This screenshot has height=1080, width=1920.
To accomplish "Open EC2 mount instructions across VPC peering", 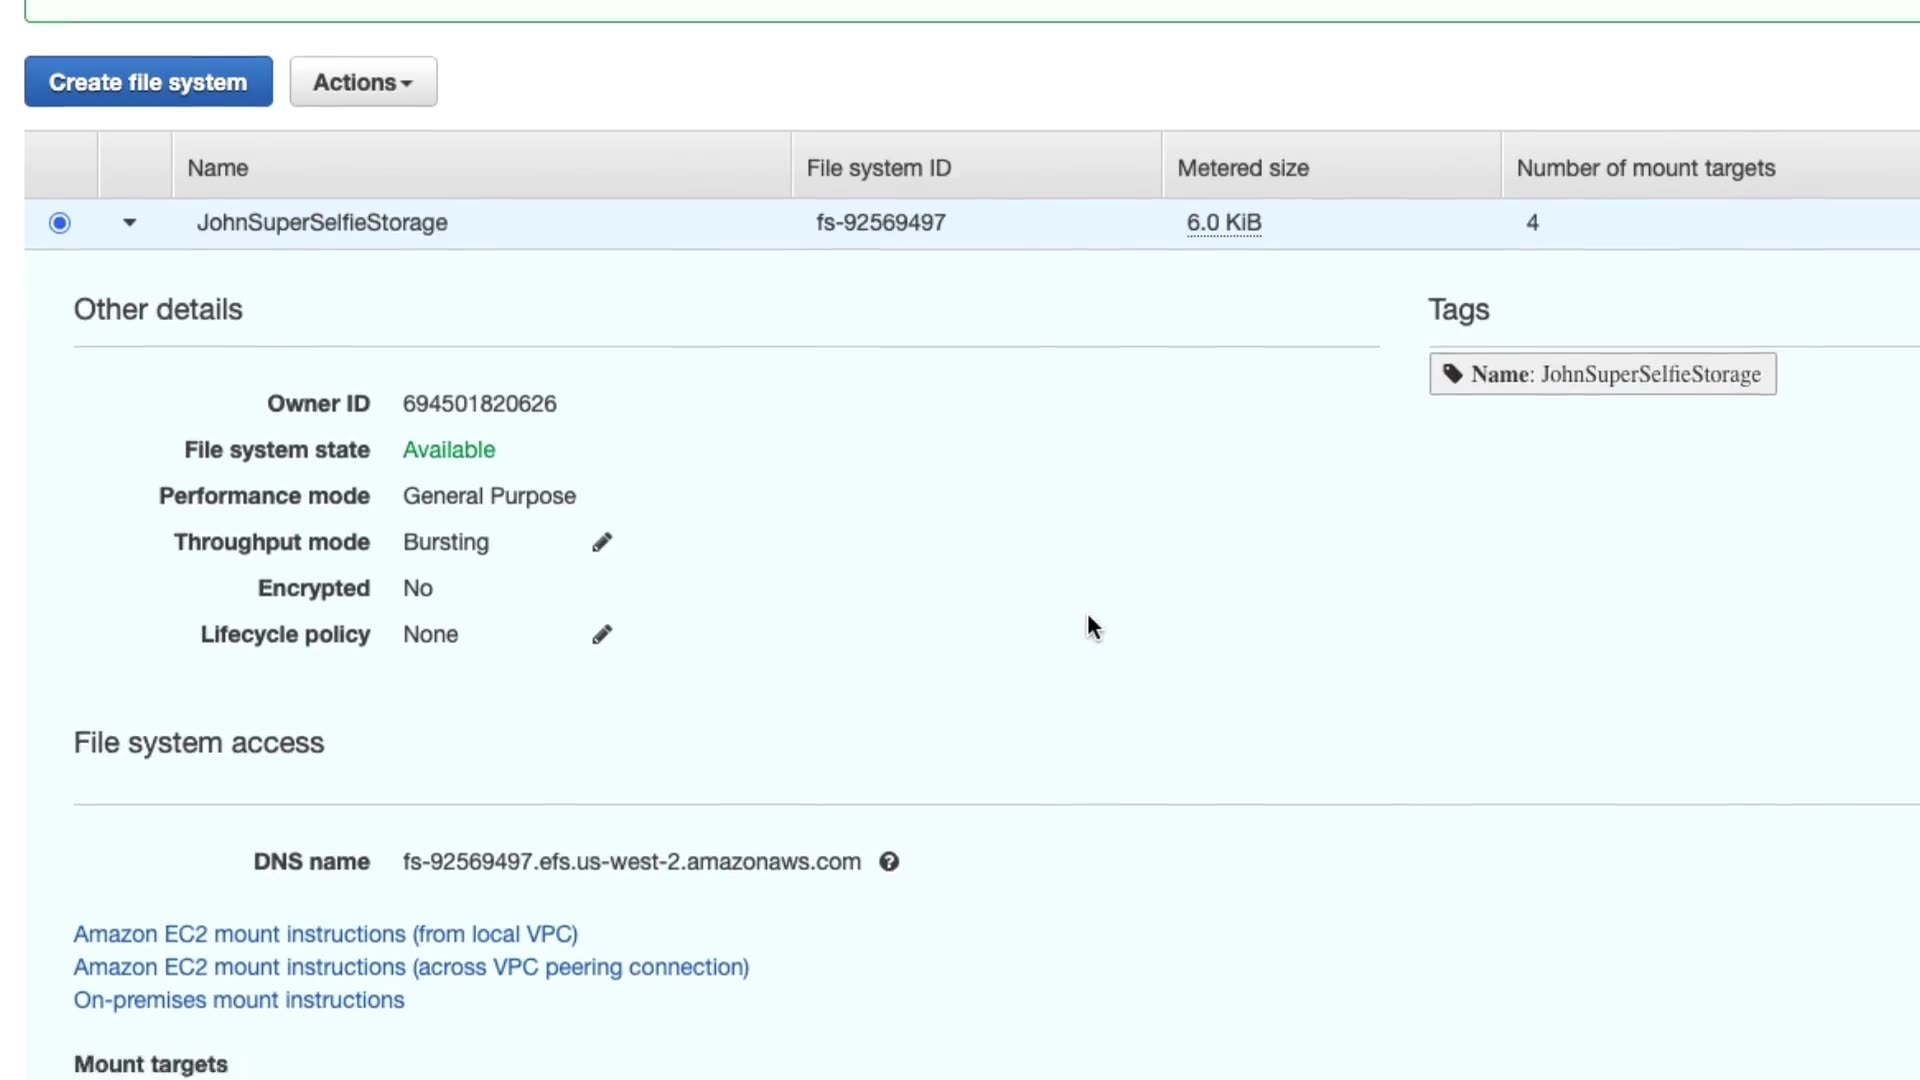I will point(411,967).
